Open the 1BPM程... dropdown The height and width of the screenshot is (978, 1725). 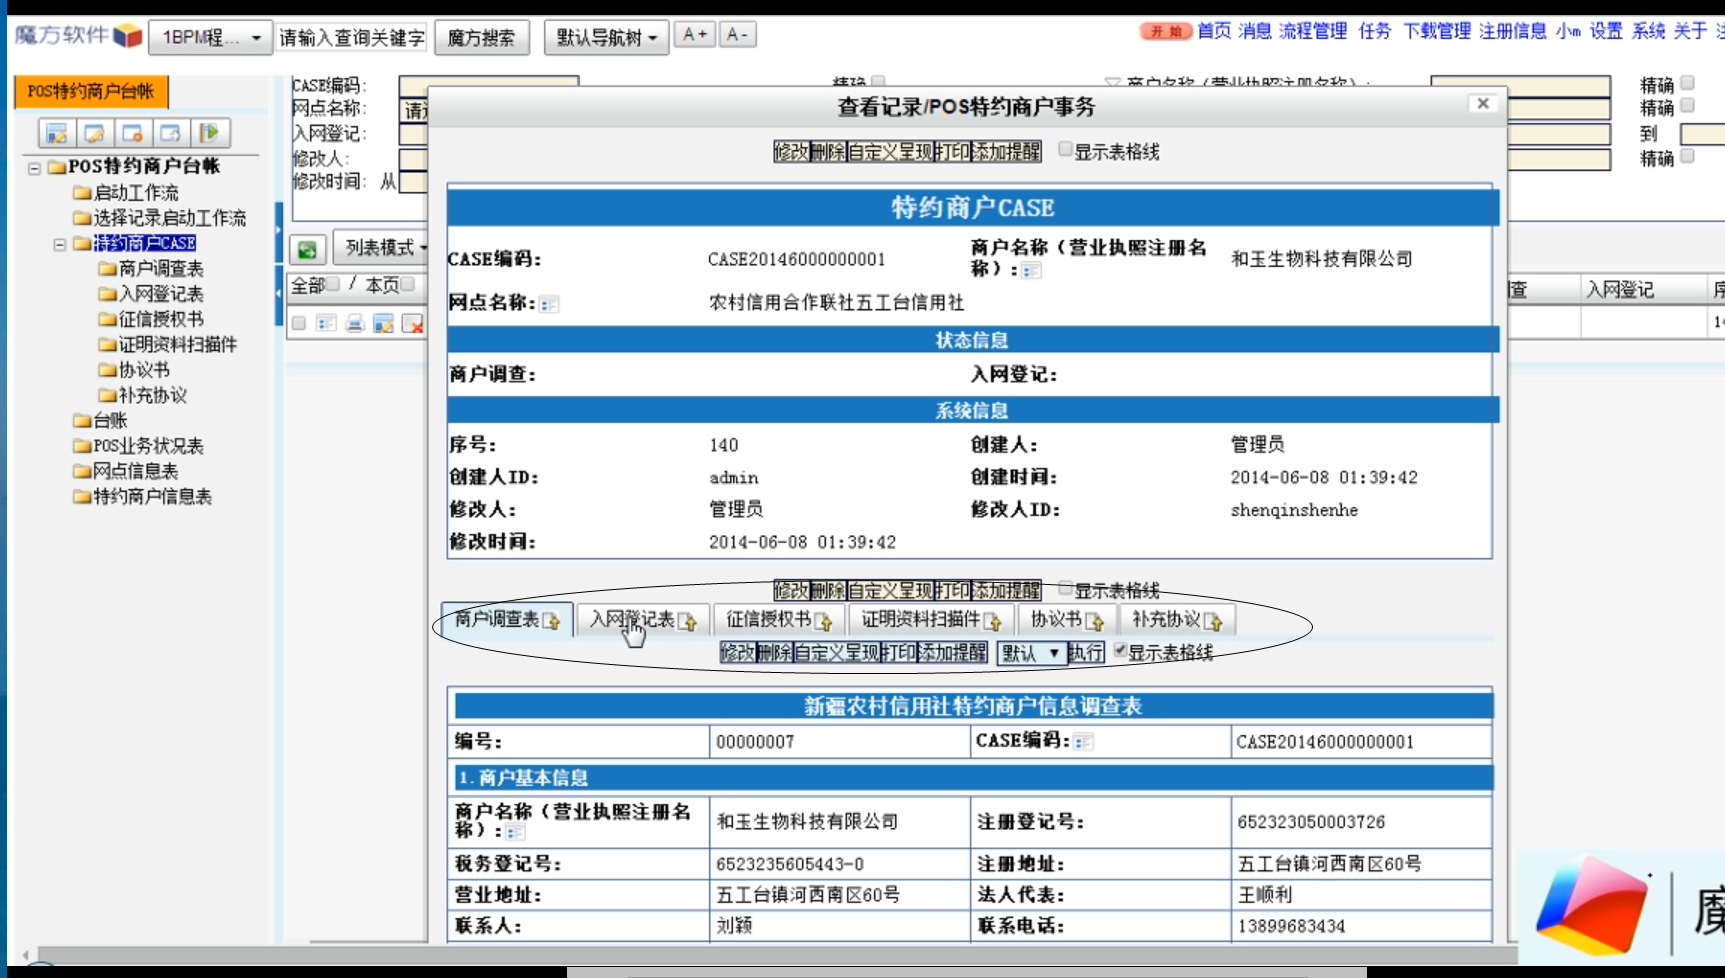click(210, 38)
